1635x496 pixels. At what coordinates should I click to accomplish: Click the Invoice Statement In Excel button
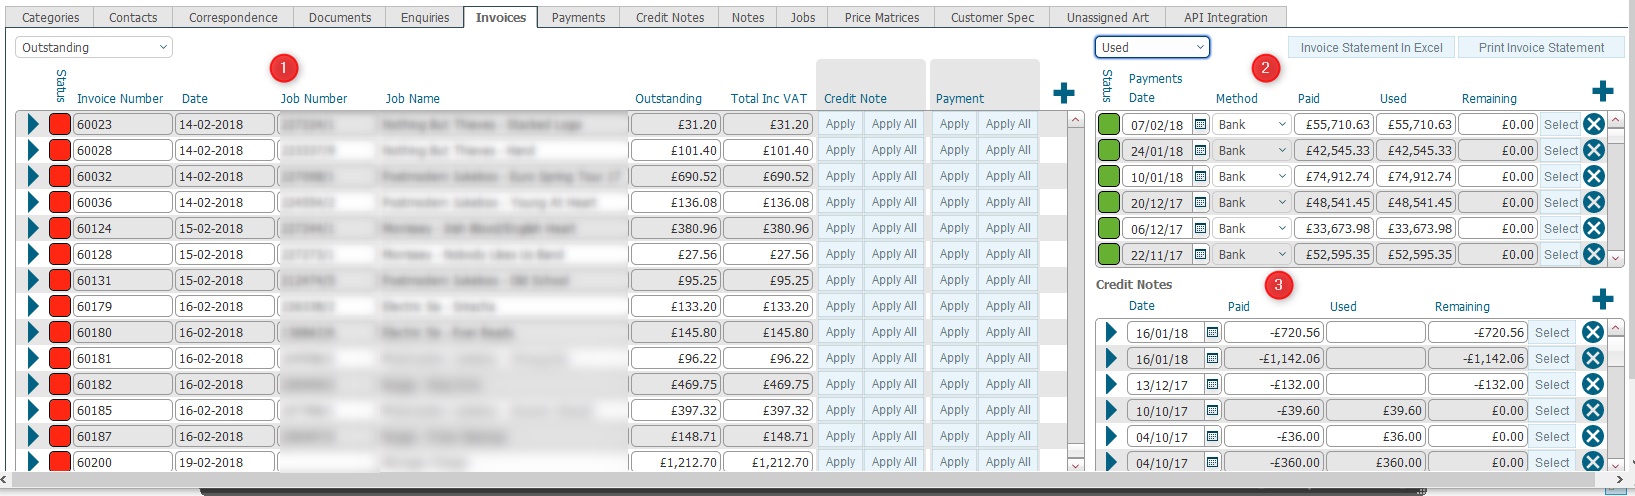(x=1371, y=47)
